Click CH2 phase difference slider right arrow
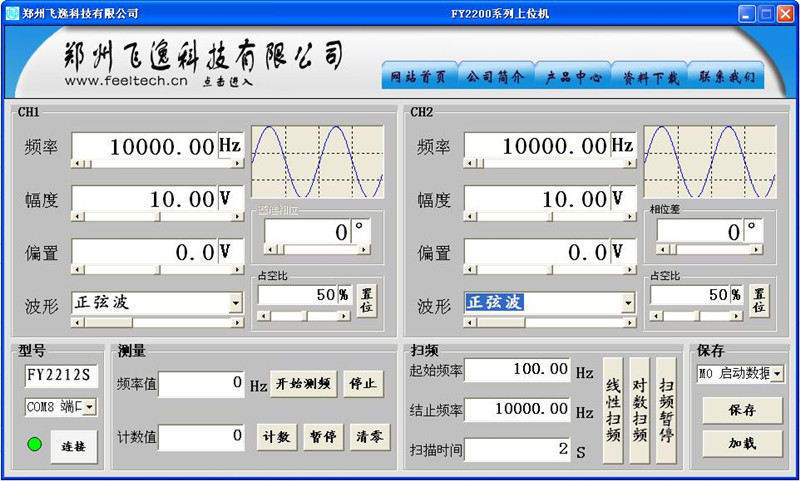This screenshot has width=800, height=481. pos(756,249)
